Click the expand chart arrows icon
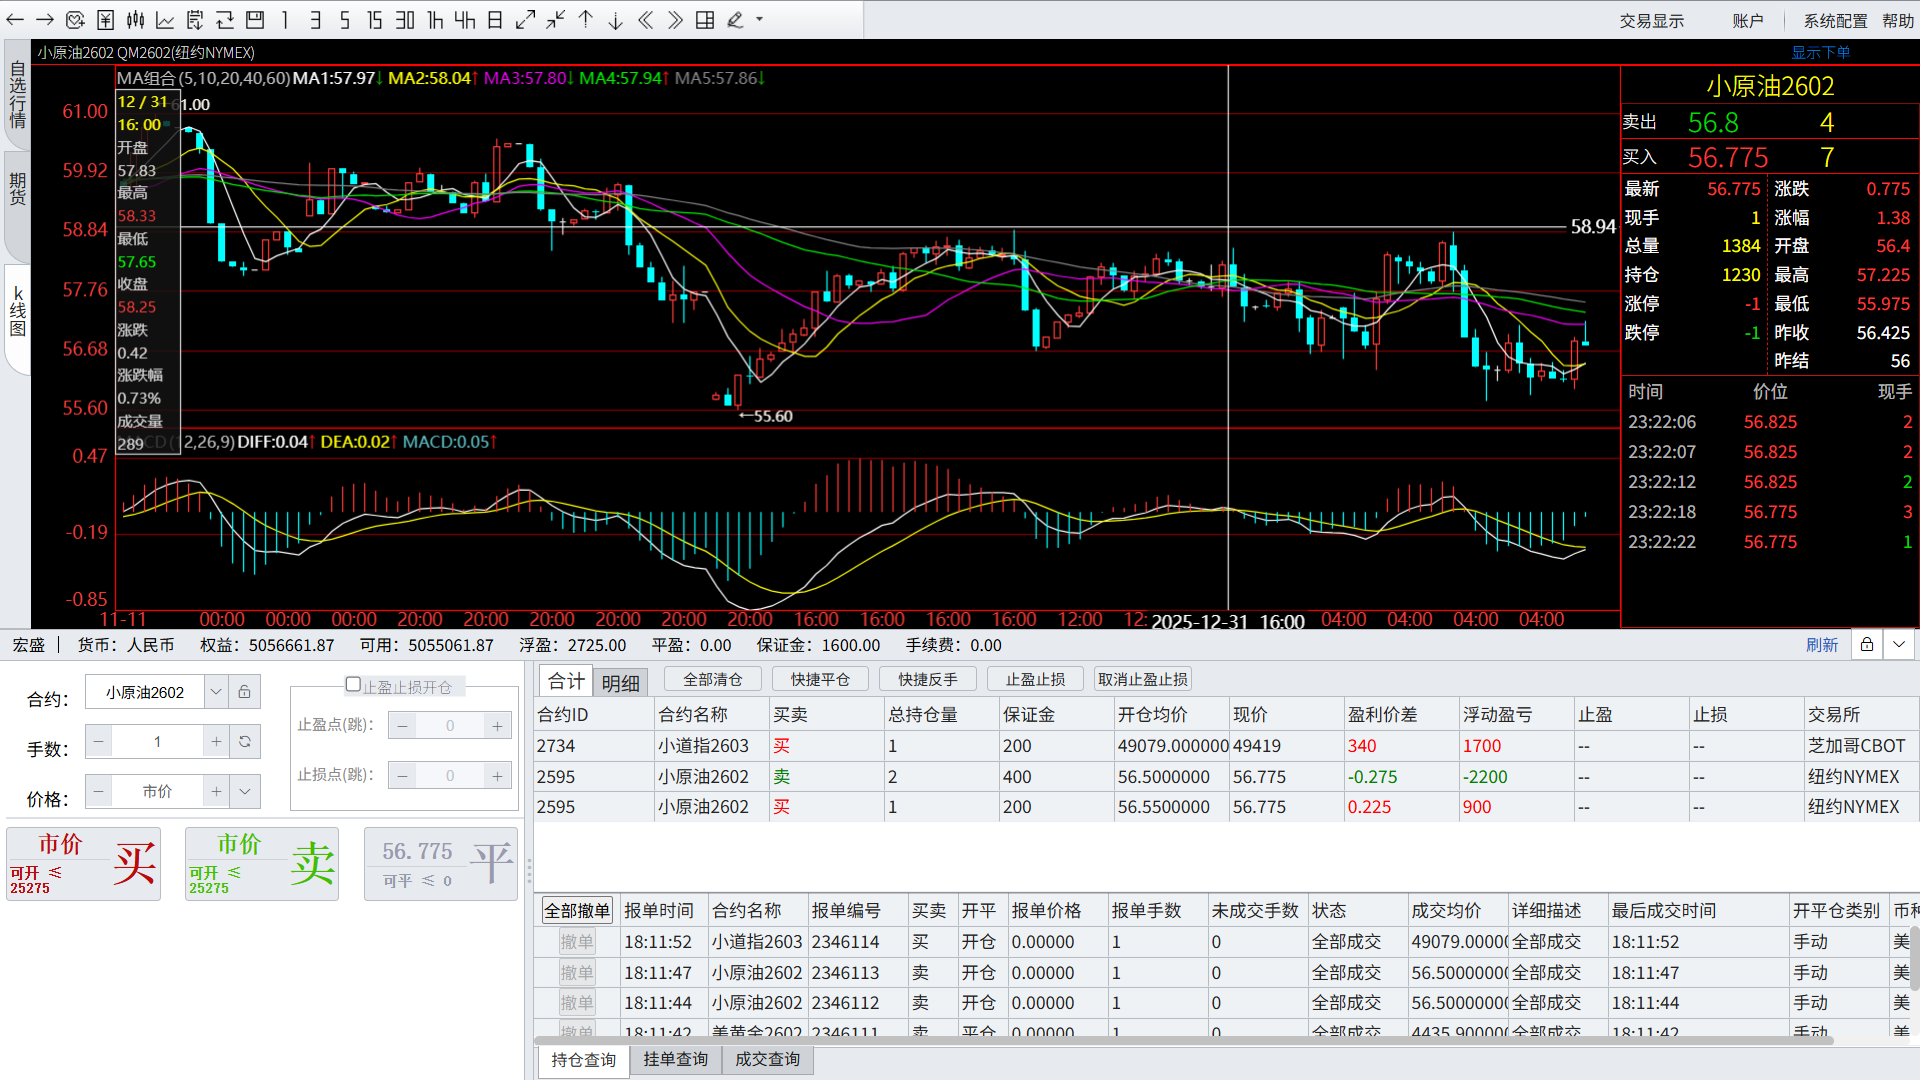This screenshot has height=1080, width=1920. point(525,20)
